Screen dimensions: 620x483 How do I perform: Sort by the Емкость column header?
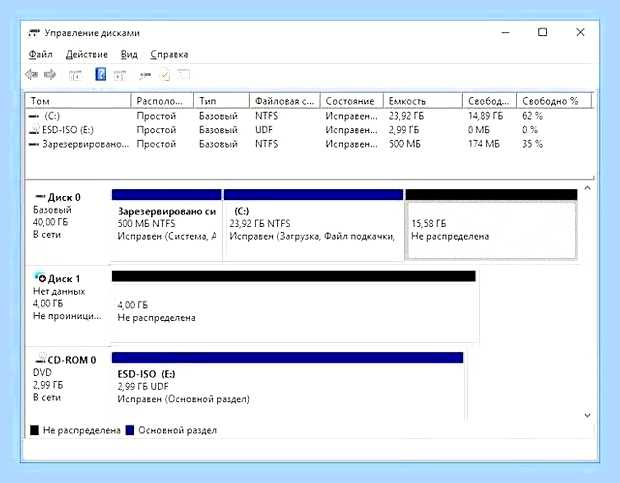(x=423, y=101)
